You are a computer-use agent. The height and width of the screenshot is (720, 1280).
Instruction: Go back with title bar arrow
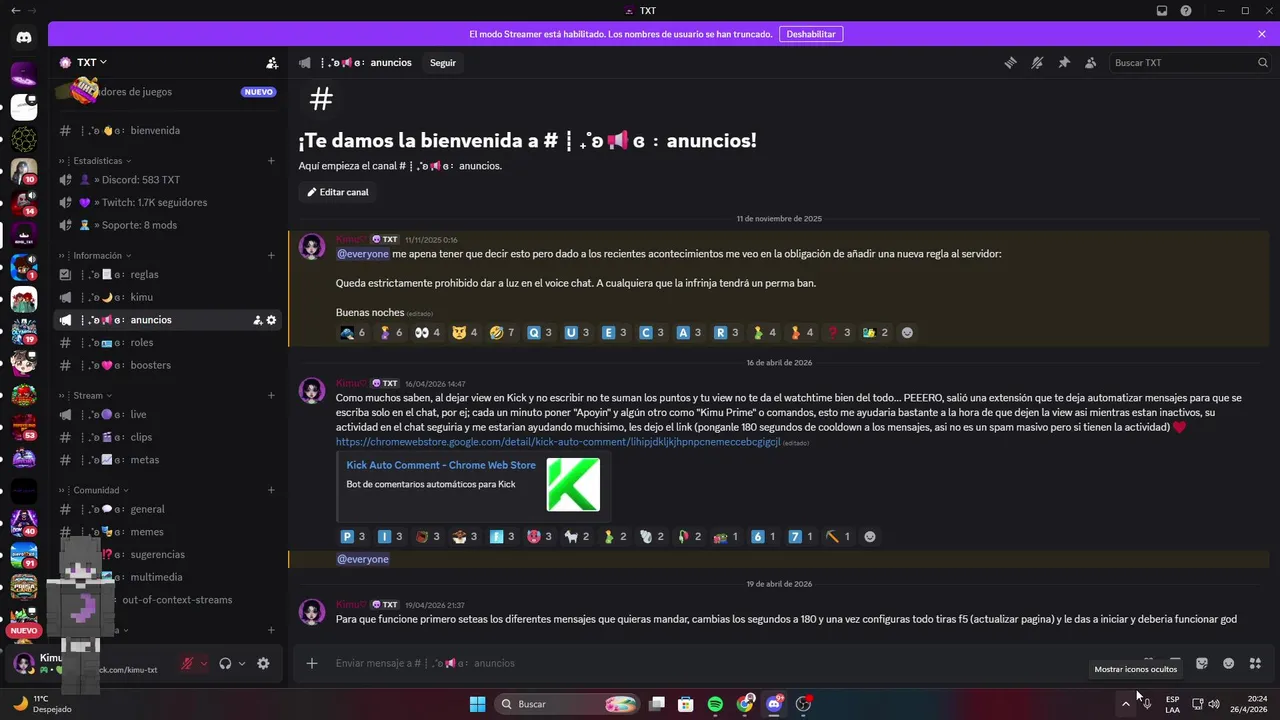point(15,11)
